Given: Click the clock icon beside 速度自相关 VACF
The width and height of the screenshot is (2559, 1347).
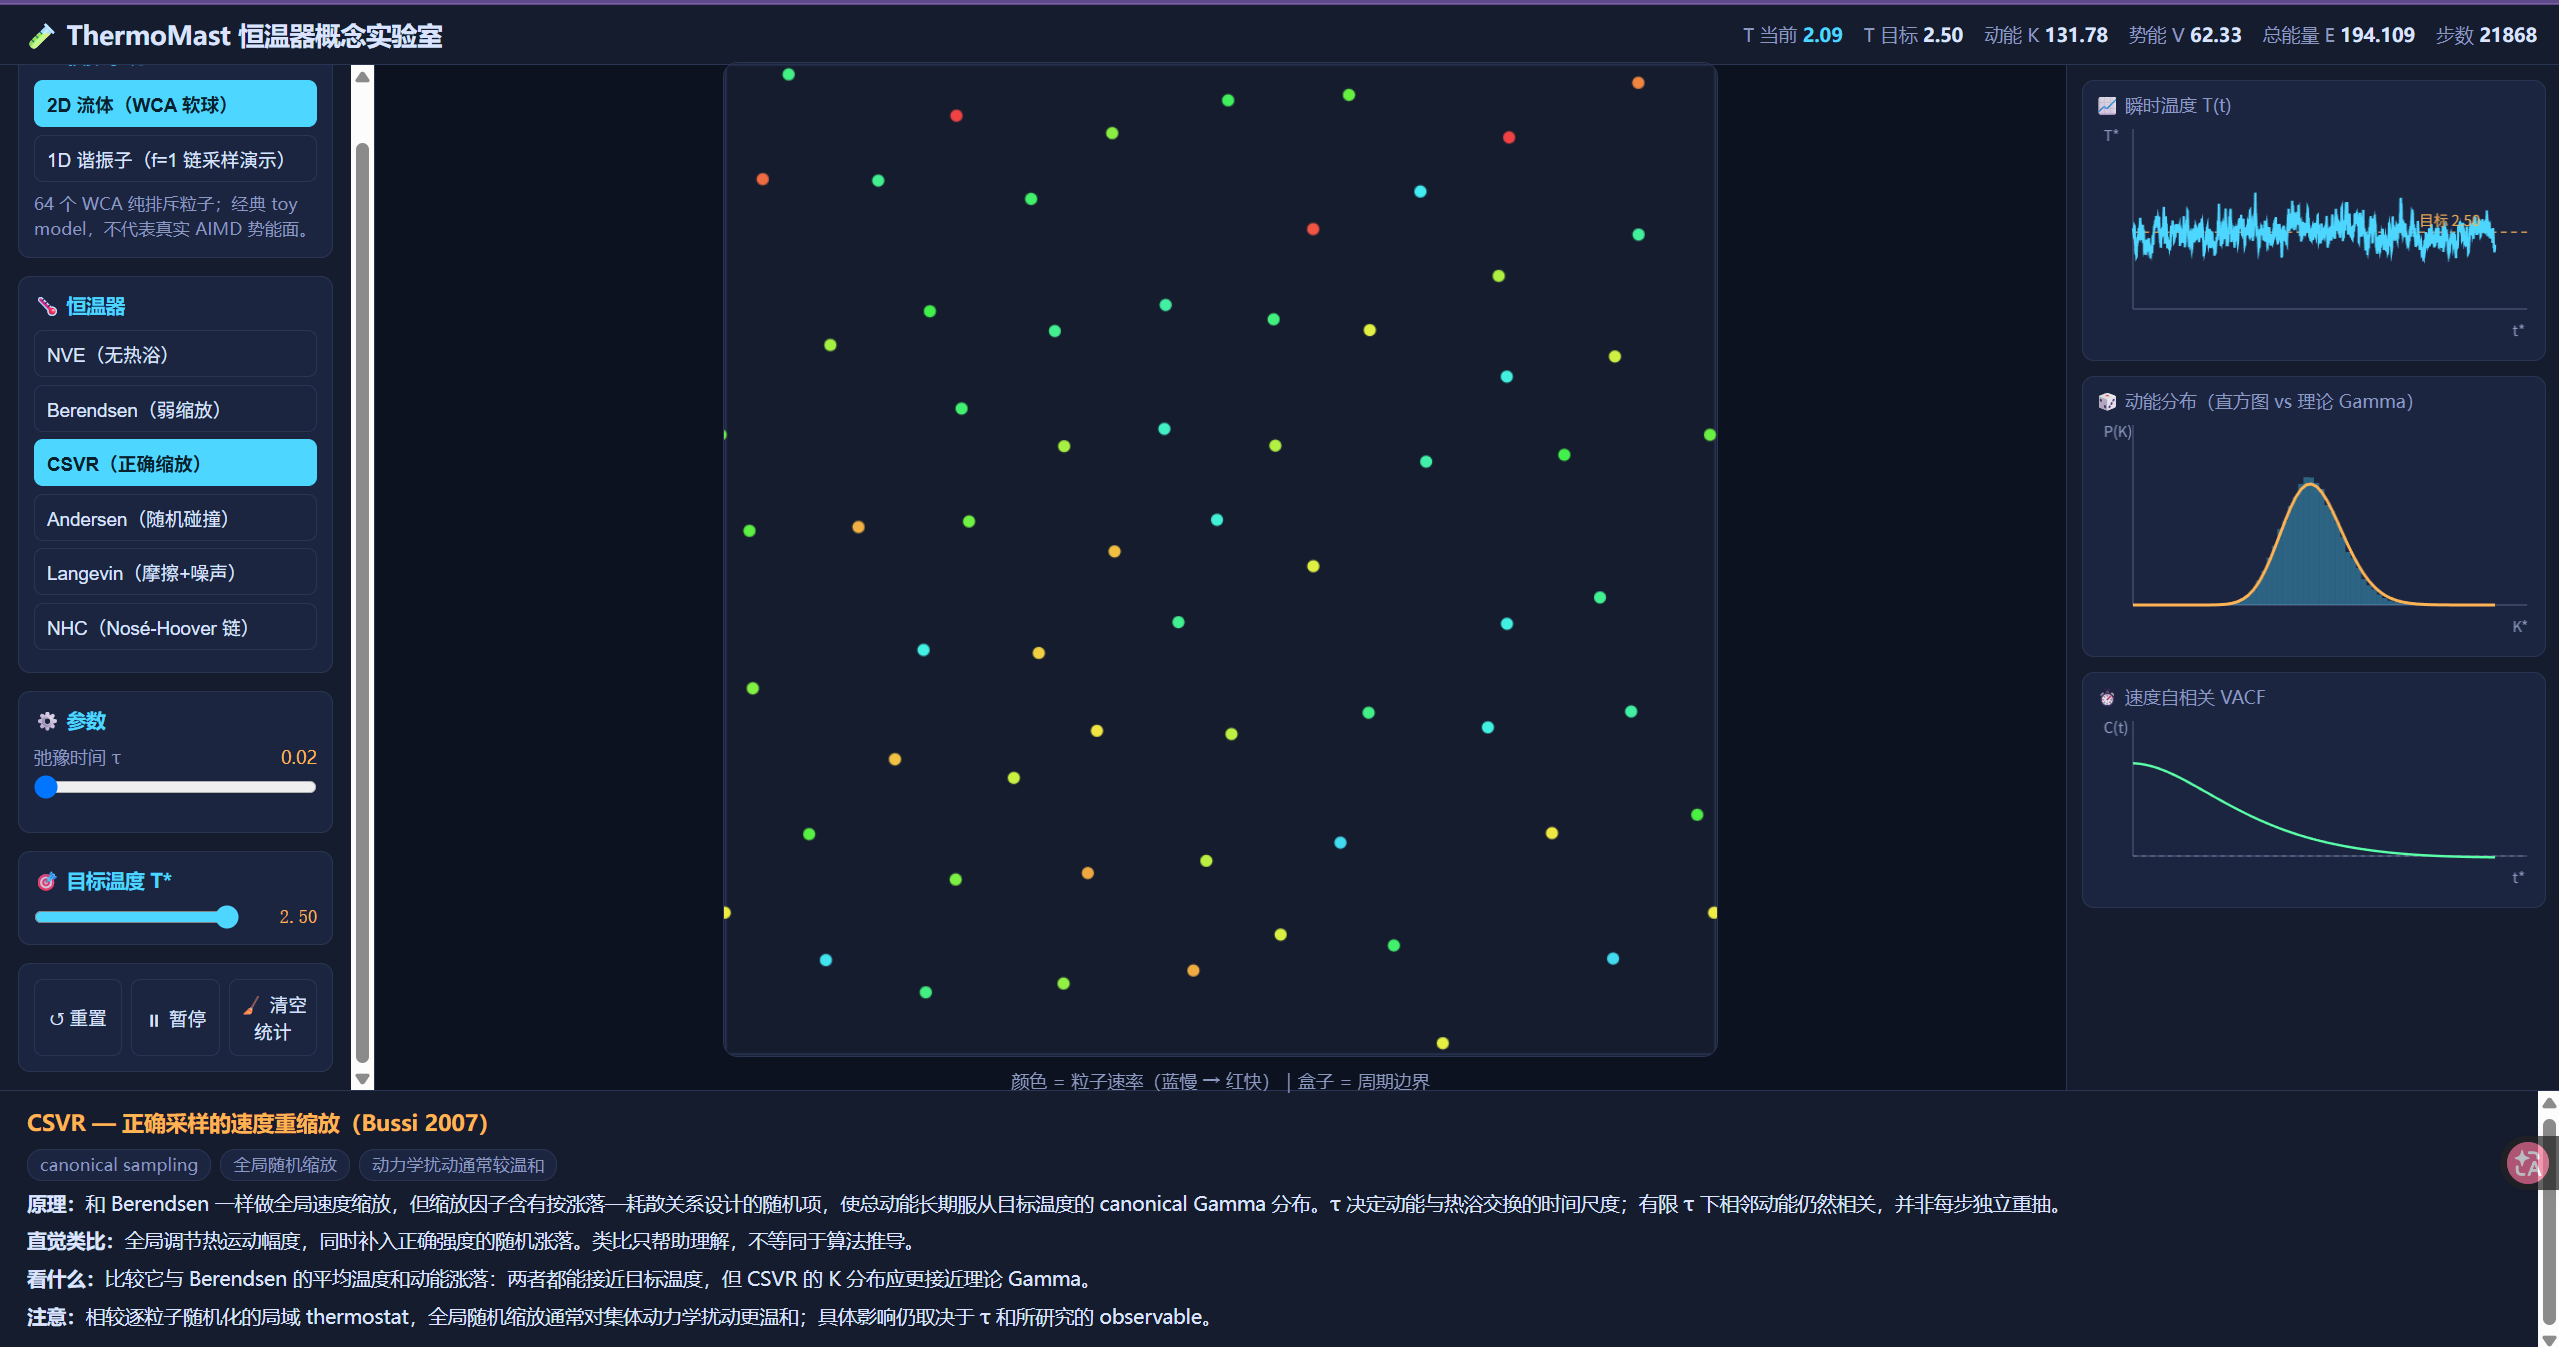Looking at the screenshot, I should click(x=2107, y=698).
